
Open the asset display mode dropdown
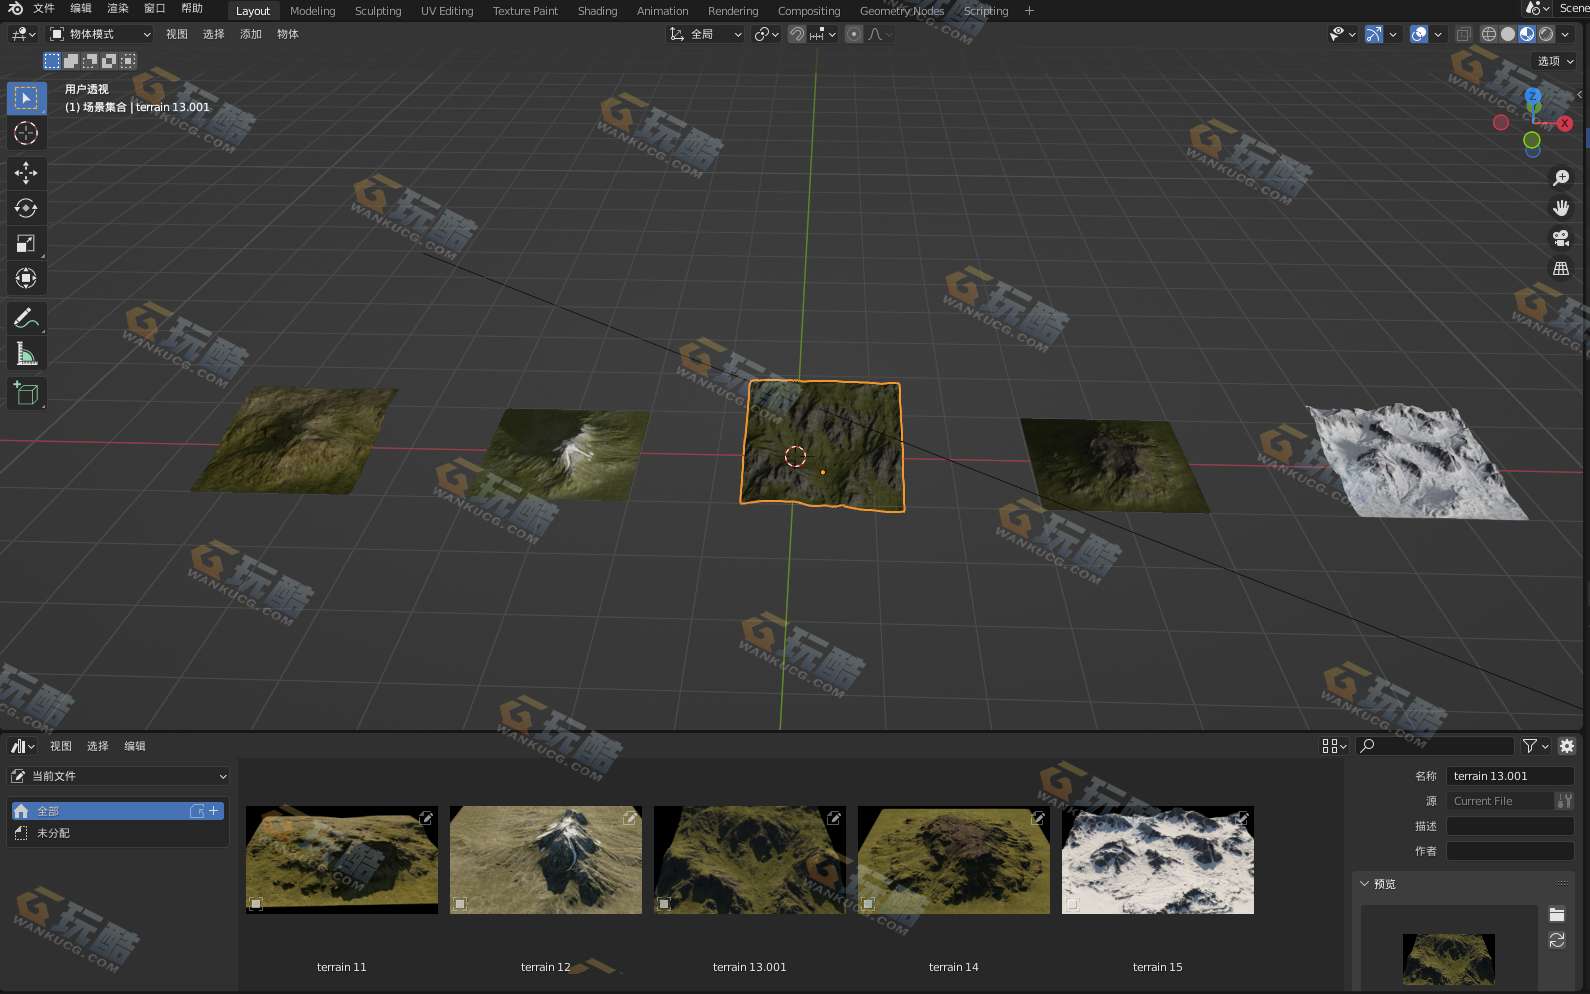coord(1334,746)
